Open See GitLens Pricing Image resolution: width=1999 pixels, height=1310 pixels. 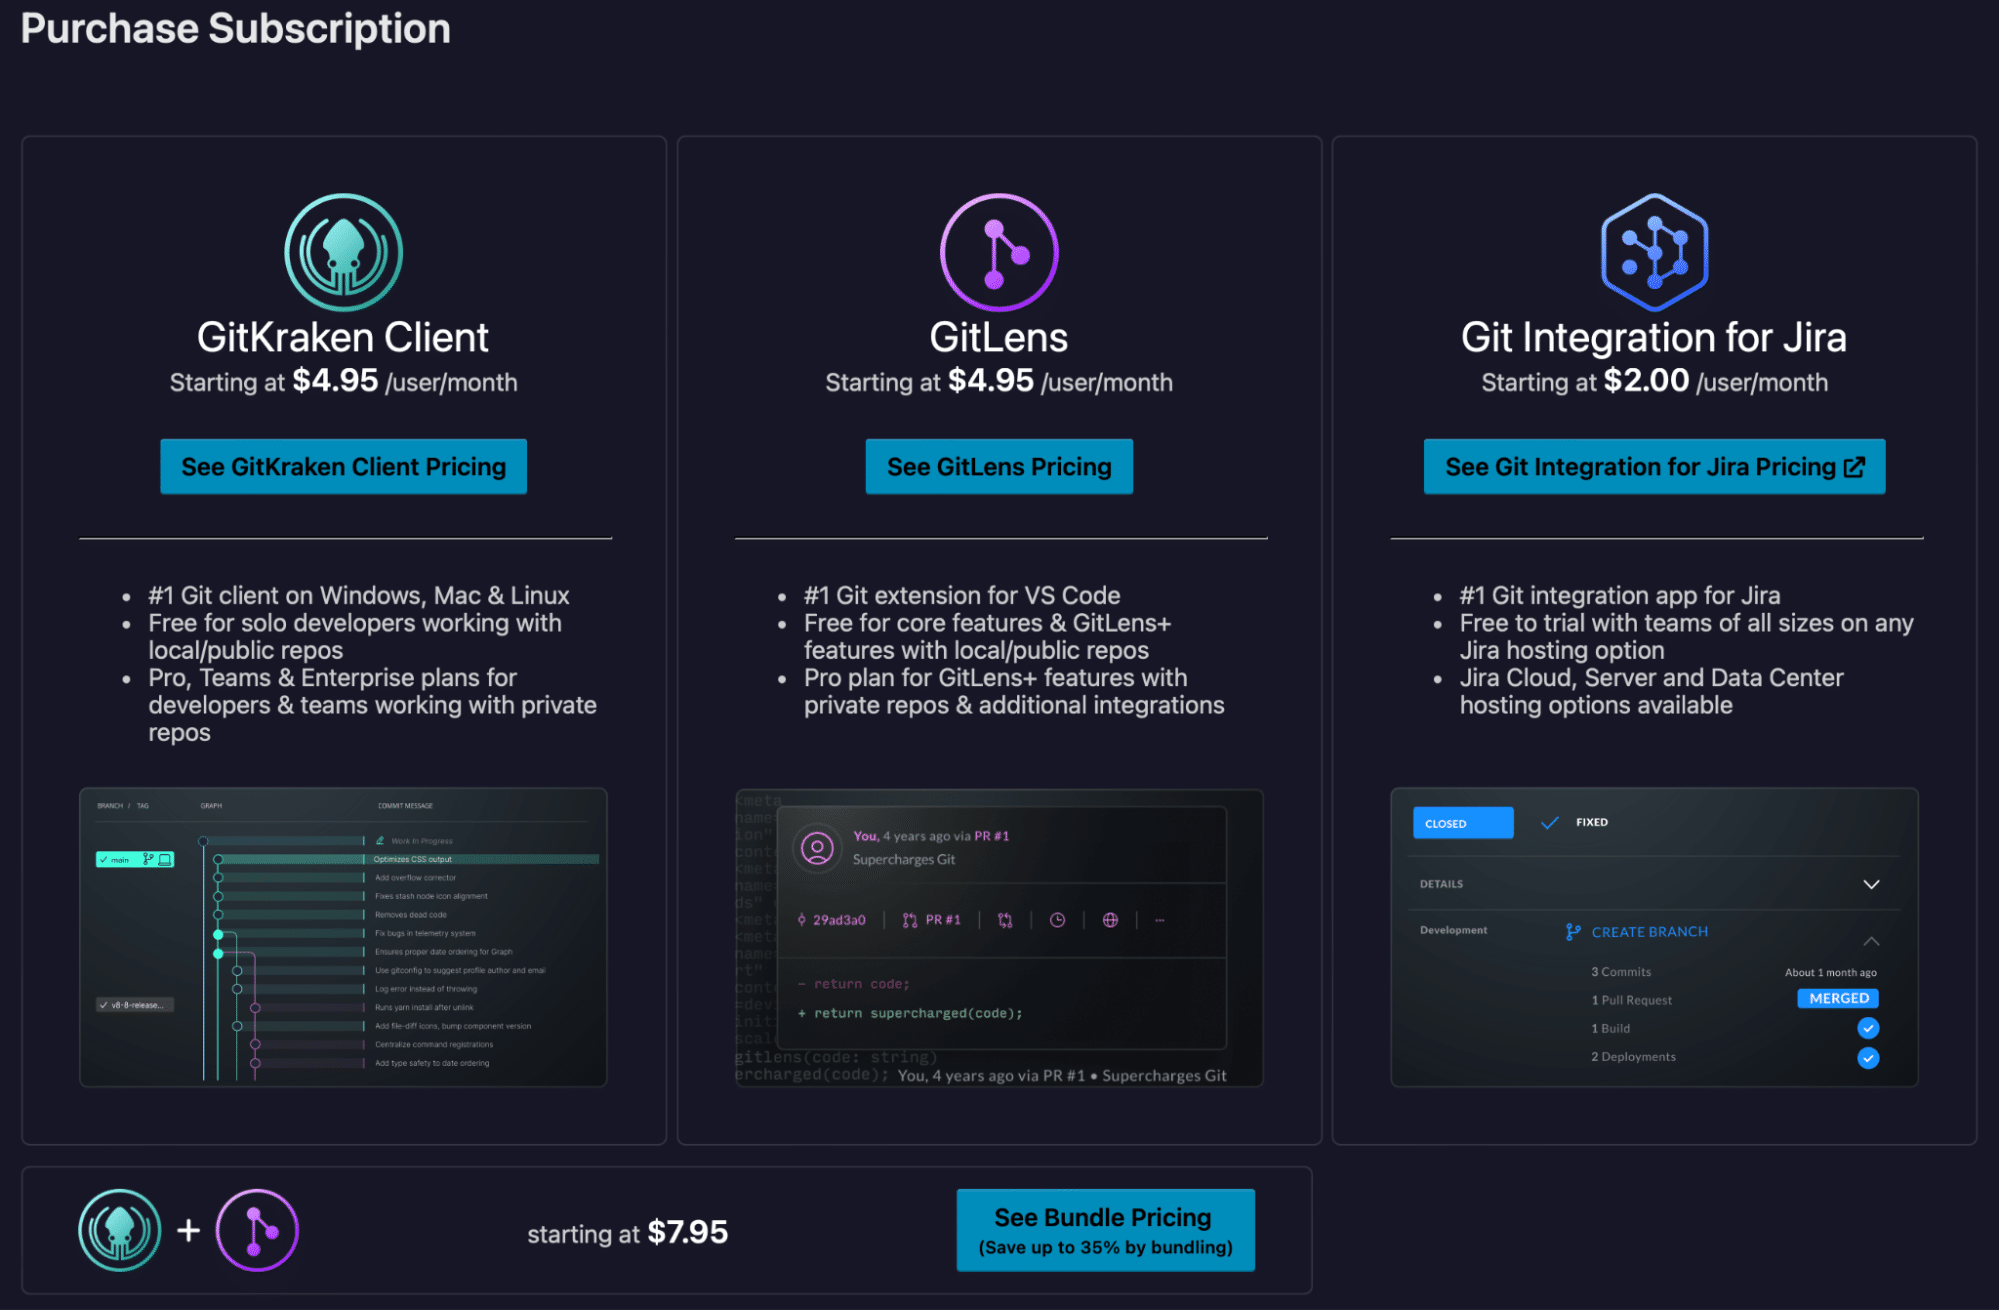pyautogui.click(x=998, y=466)
